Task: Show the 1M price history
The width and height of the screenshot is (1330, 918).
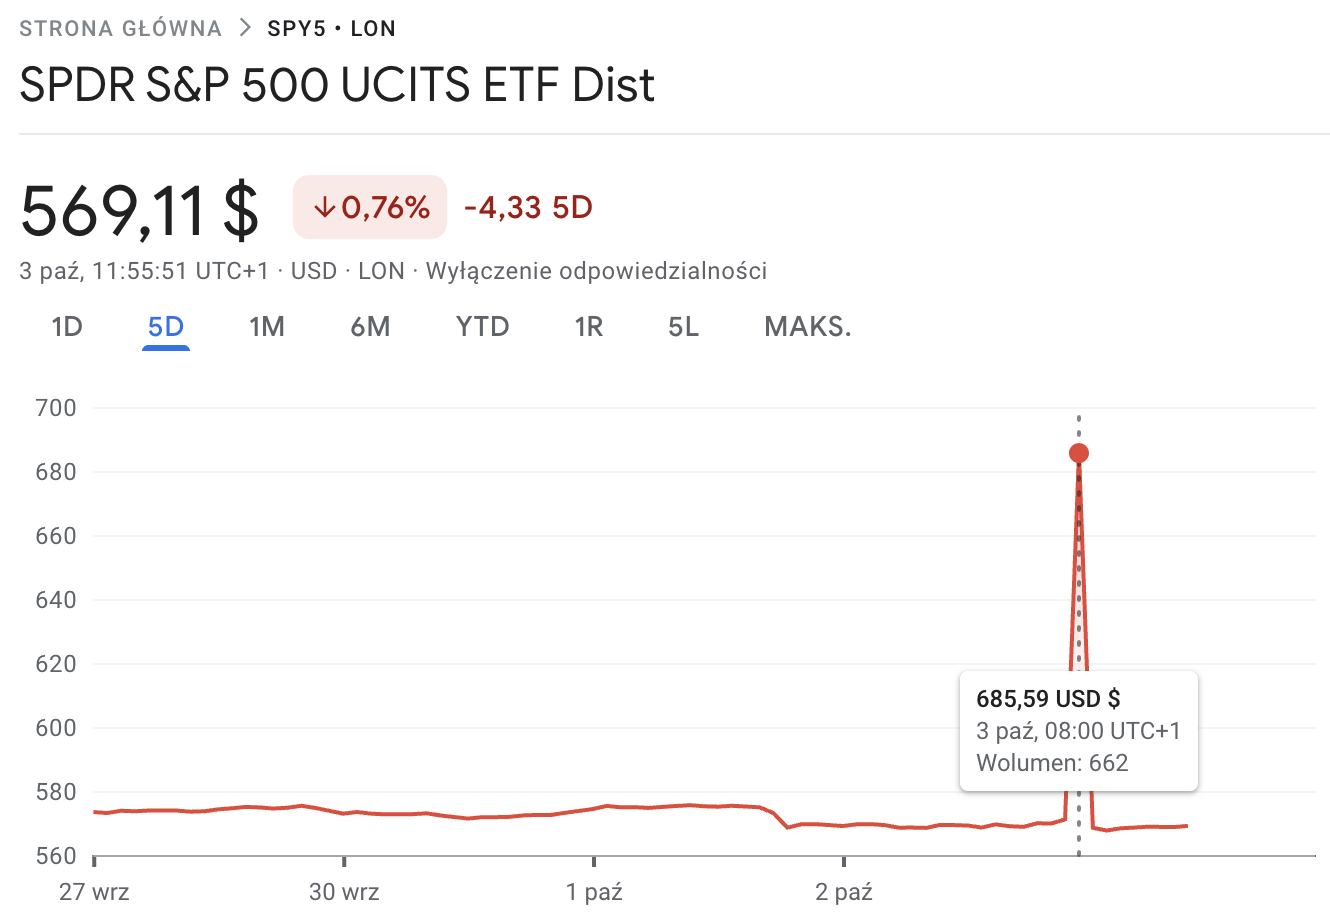Action: [x=267, y=327]
